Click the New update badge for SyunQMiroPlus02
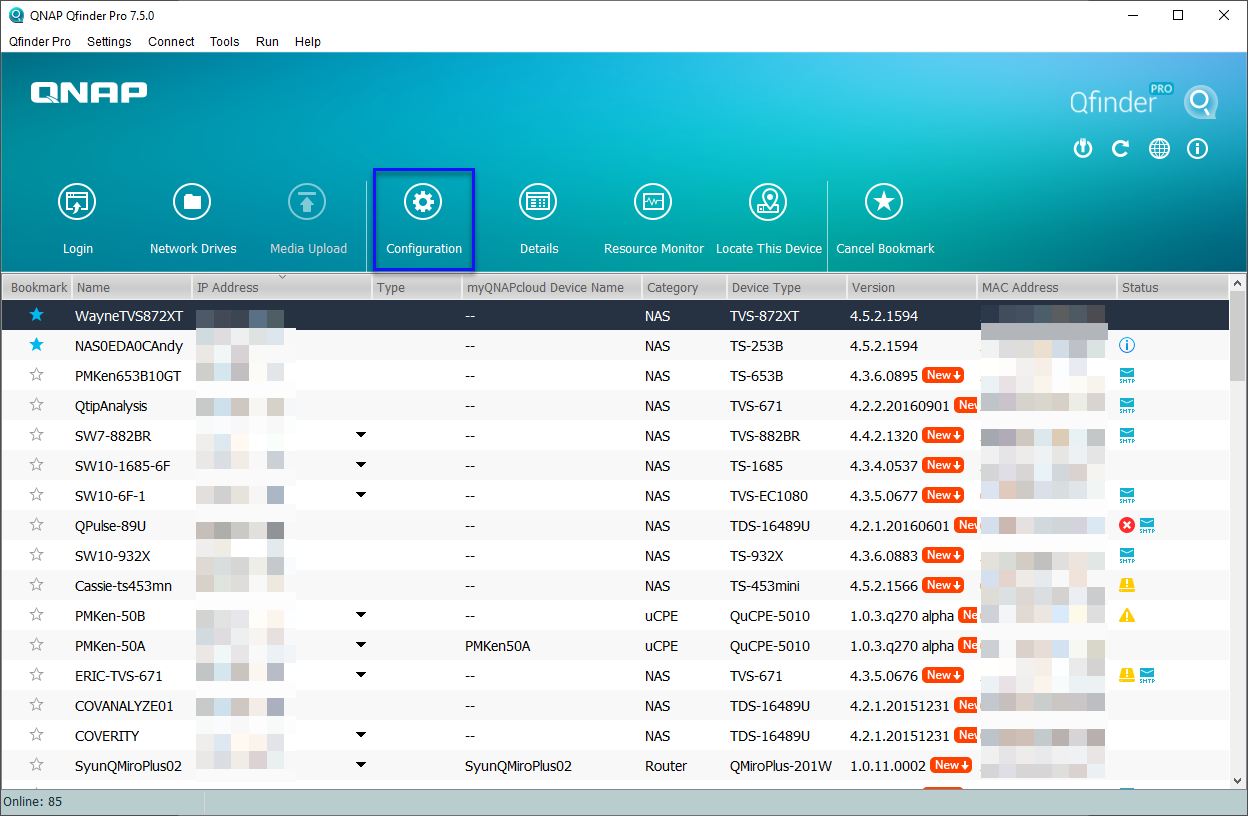This screenshot has height=816, width=1248. click(950, 765)
